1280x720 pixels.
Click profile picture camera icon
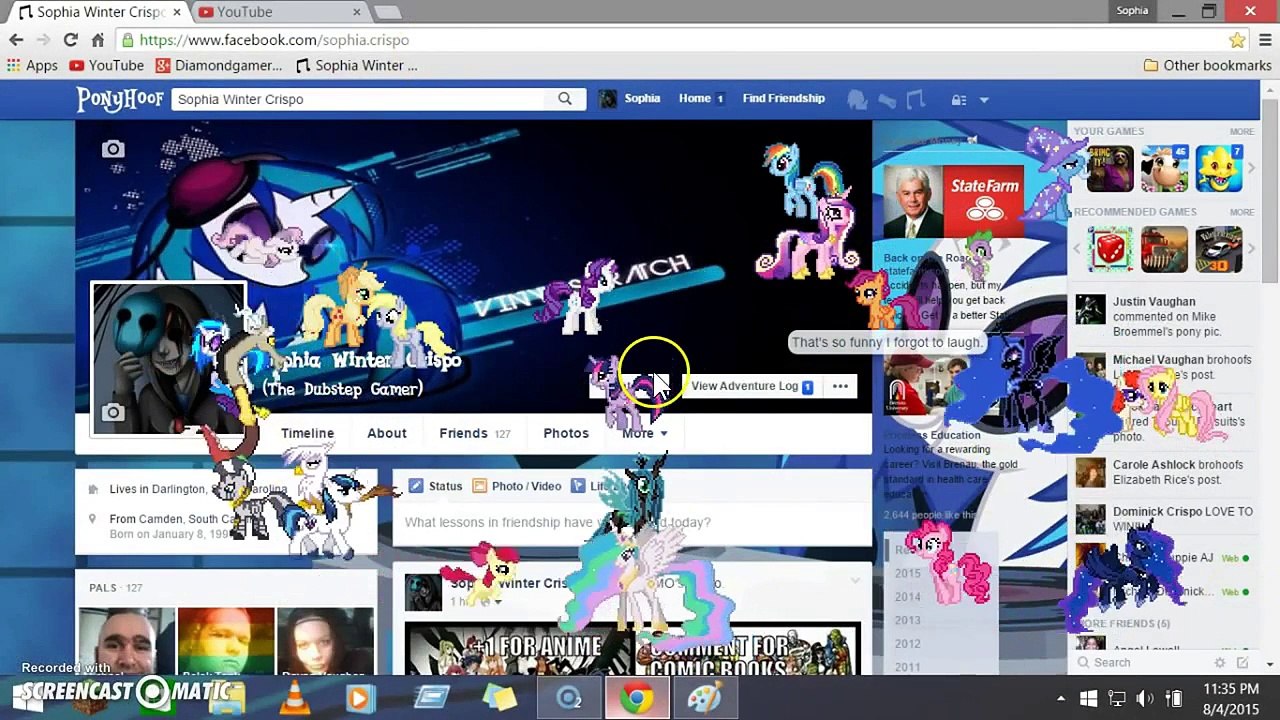click(x=113, y=412)
